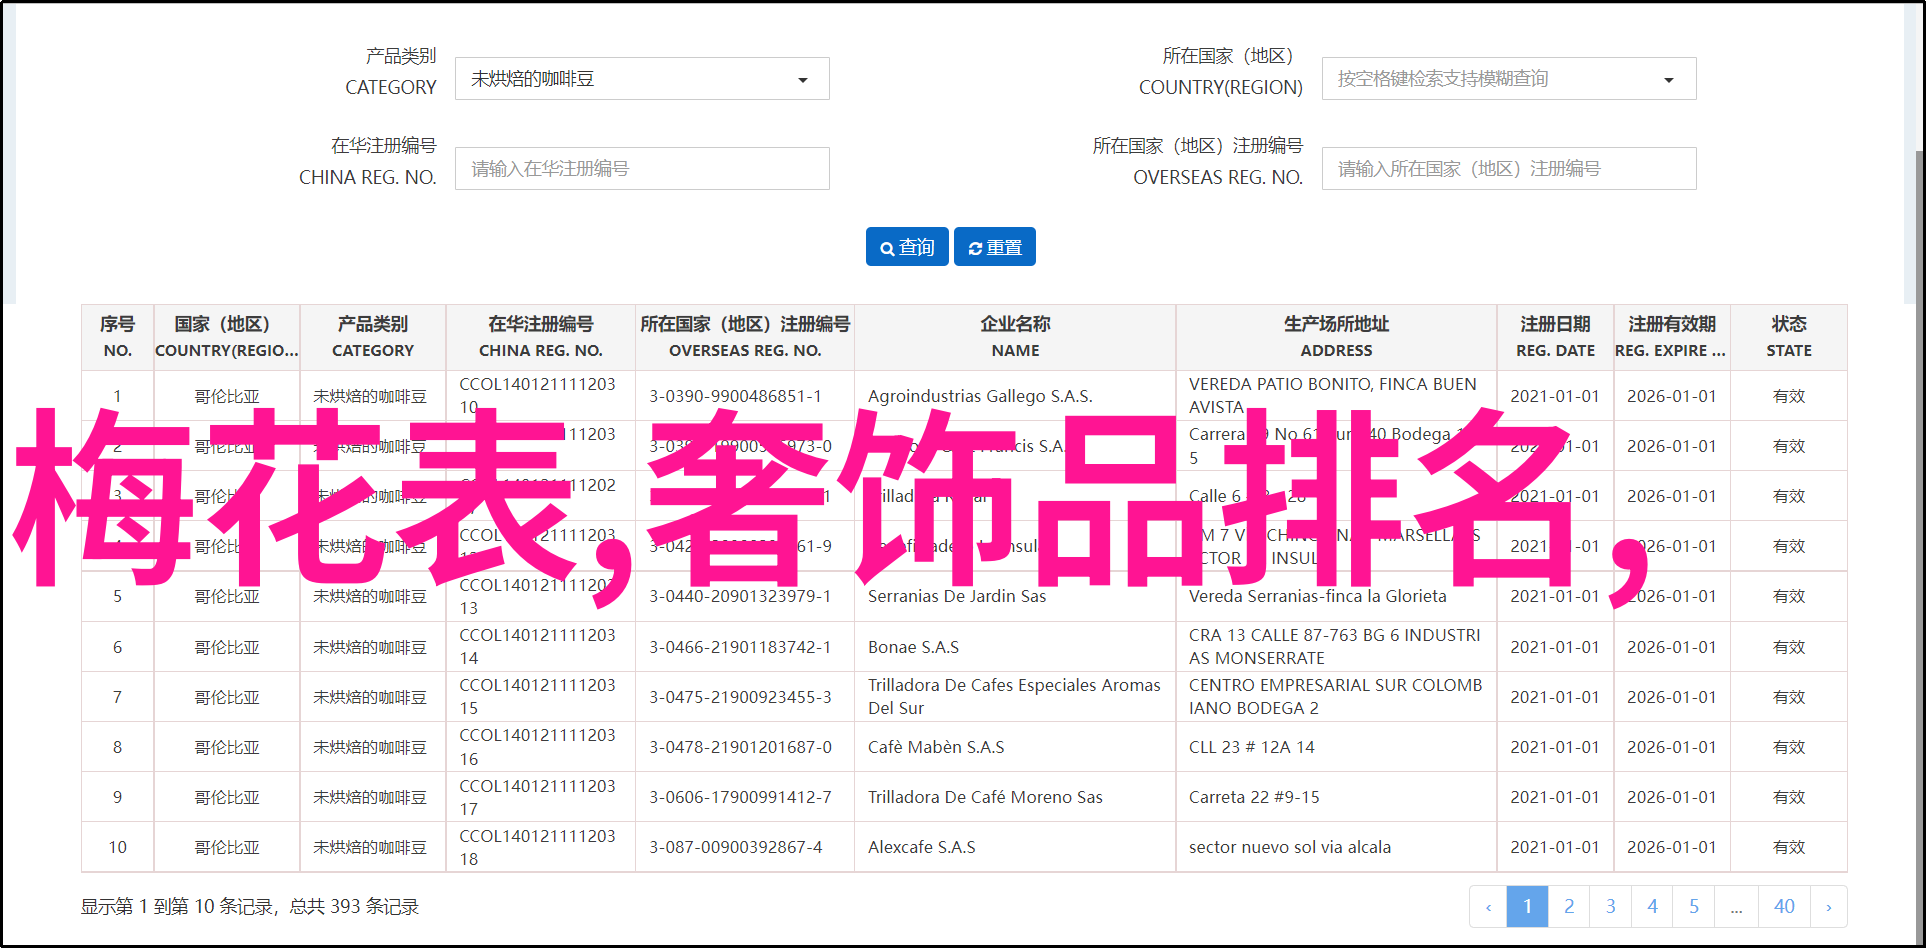Click the 在华注册编号 CHINA REG. NO. header

coord(540,337)
